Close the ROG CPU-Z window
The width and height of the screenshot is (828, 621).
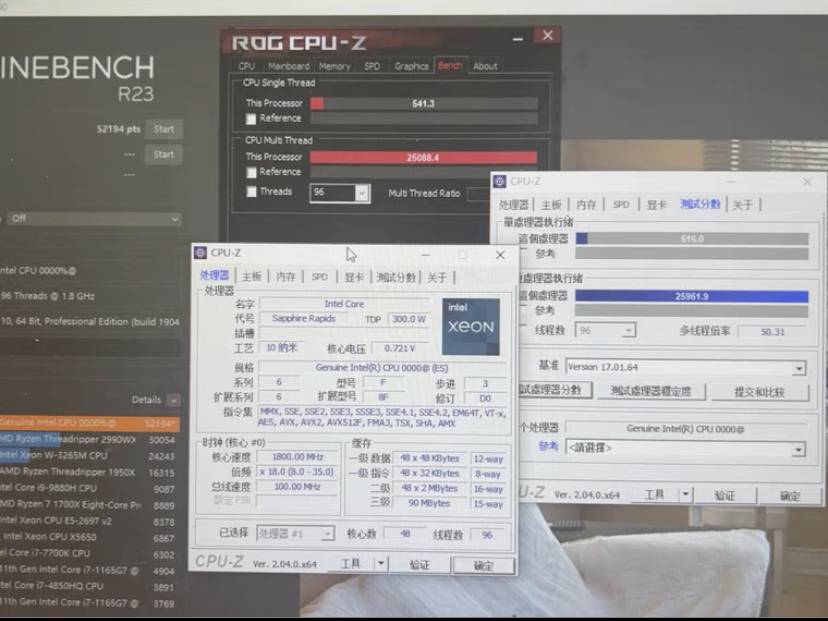[x=548, y=35]
